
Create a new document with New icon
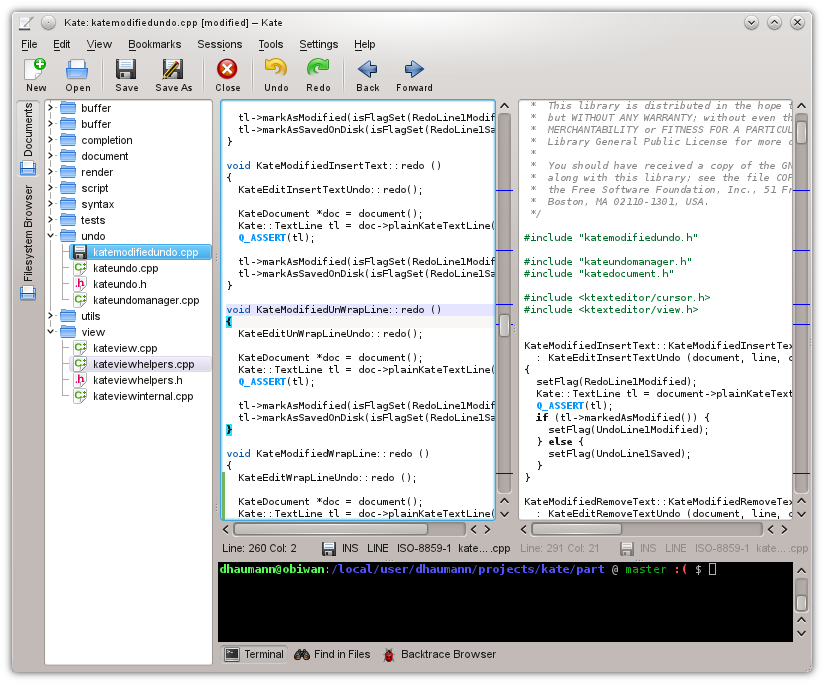tap(36, 75)
